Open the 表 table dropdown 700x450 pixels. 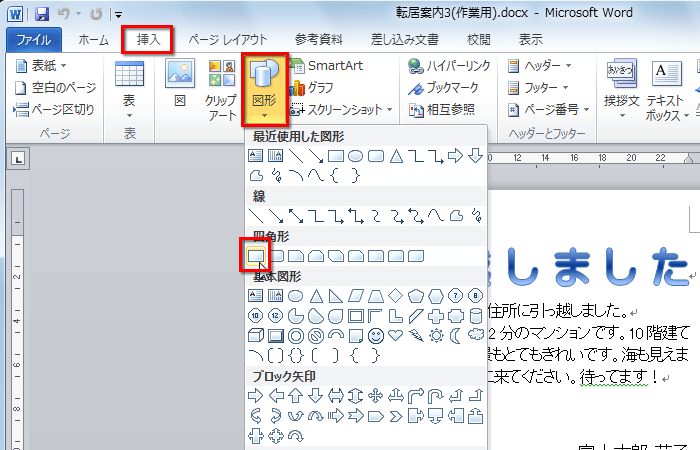point(129,89)
